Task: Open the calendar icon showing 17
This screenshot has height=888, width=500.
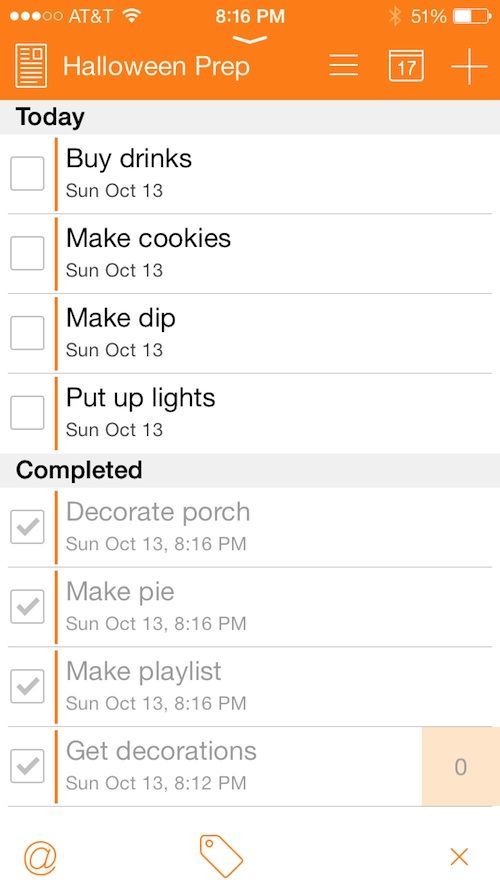Action: pos(406,66)
